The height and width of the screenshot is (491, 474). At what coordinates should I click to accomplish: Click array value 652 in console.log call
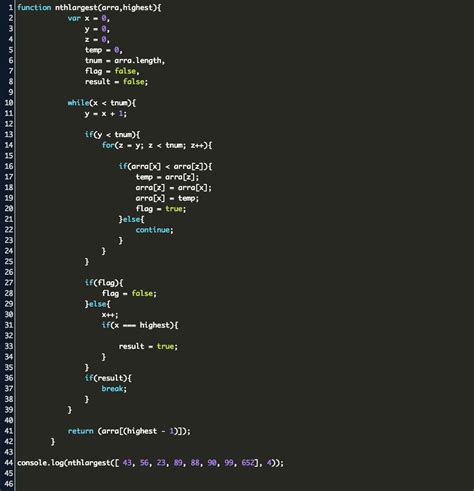pos(248,463)
